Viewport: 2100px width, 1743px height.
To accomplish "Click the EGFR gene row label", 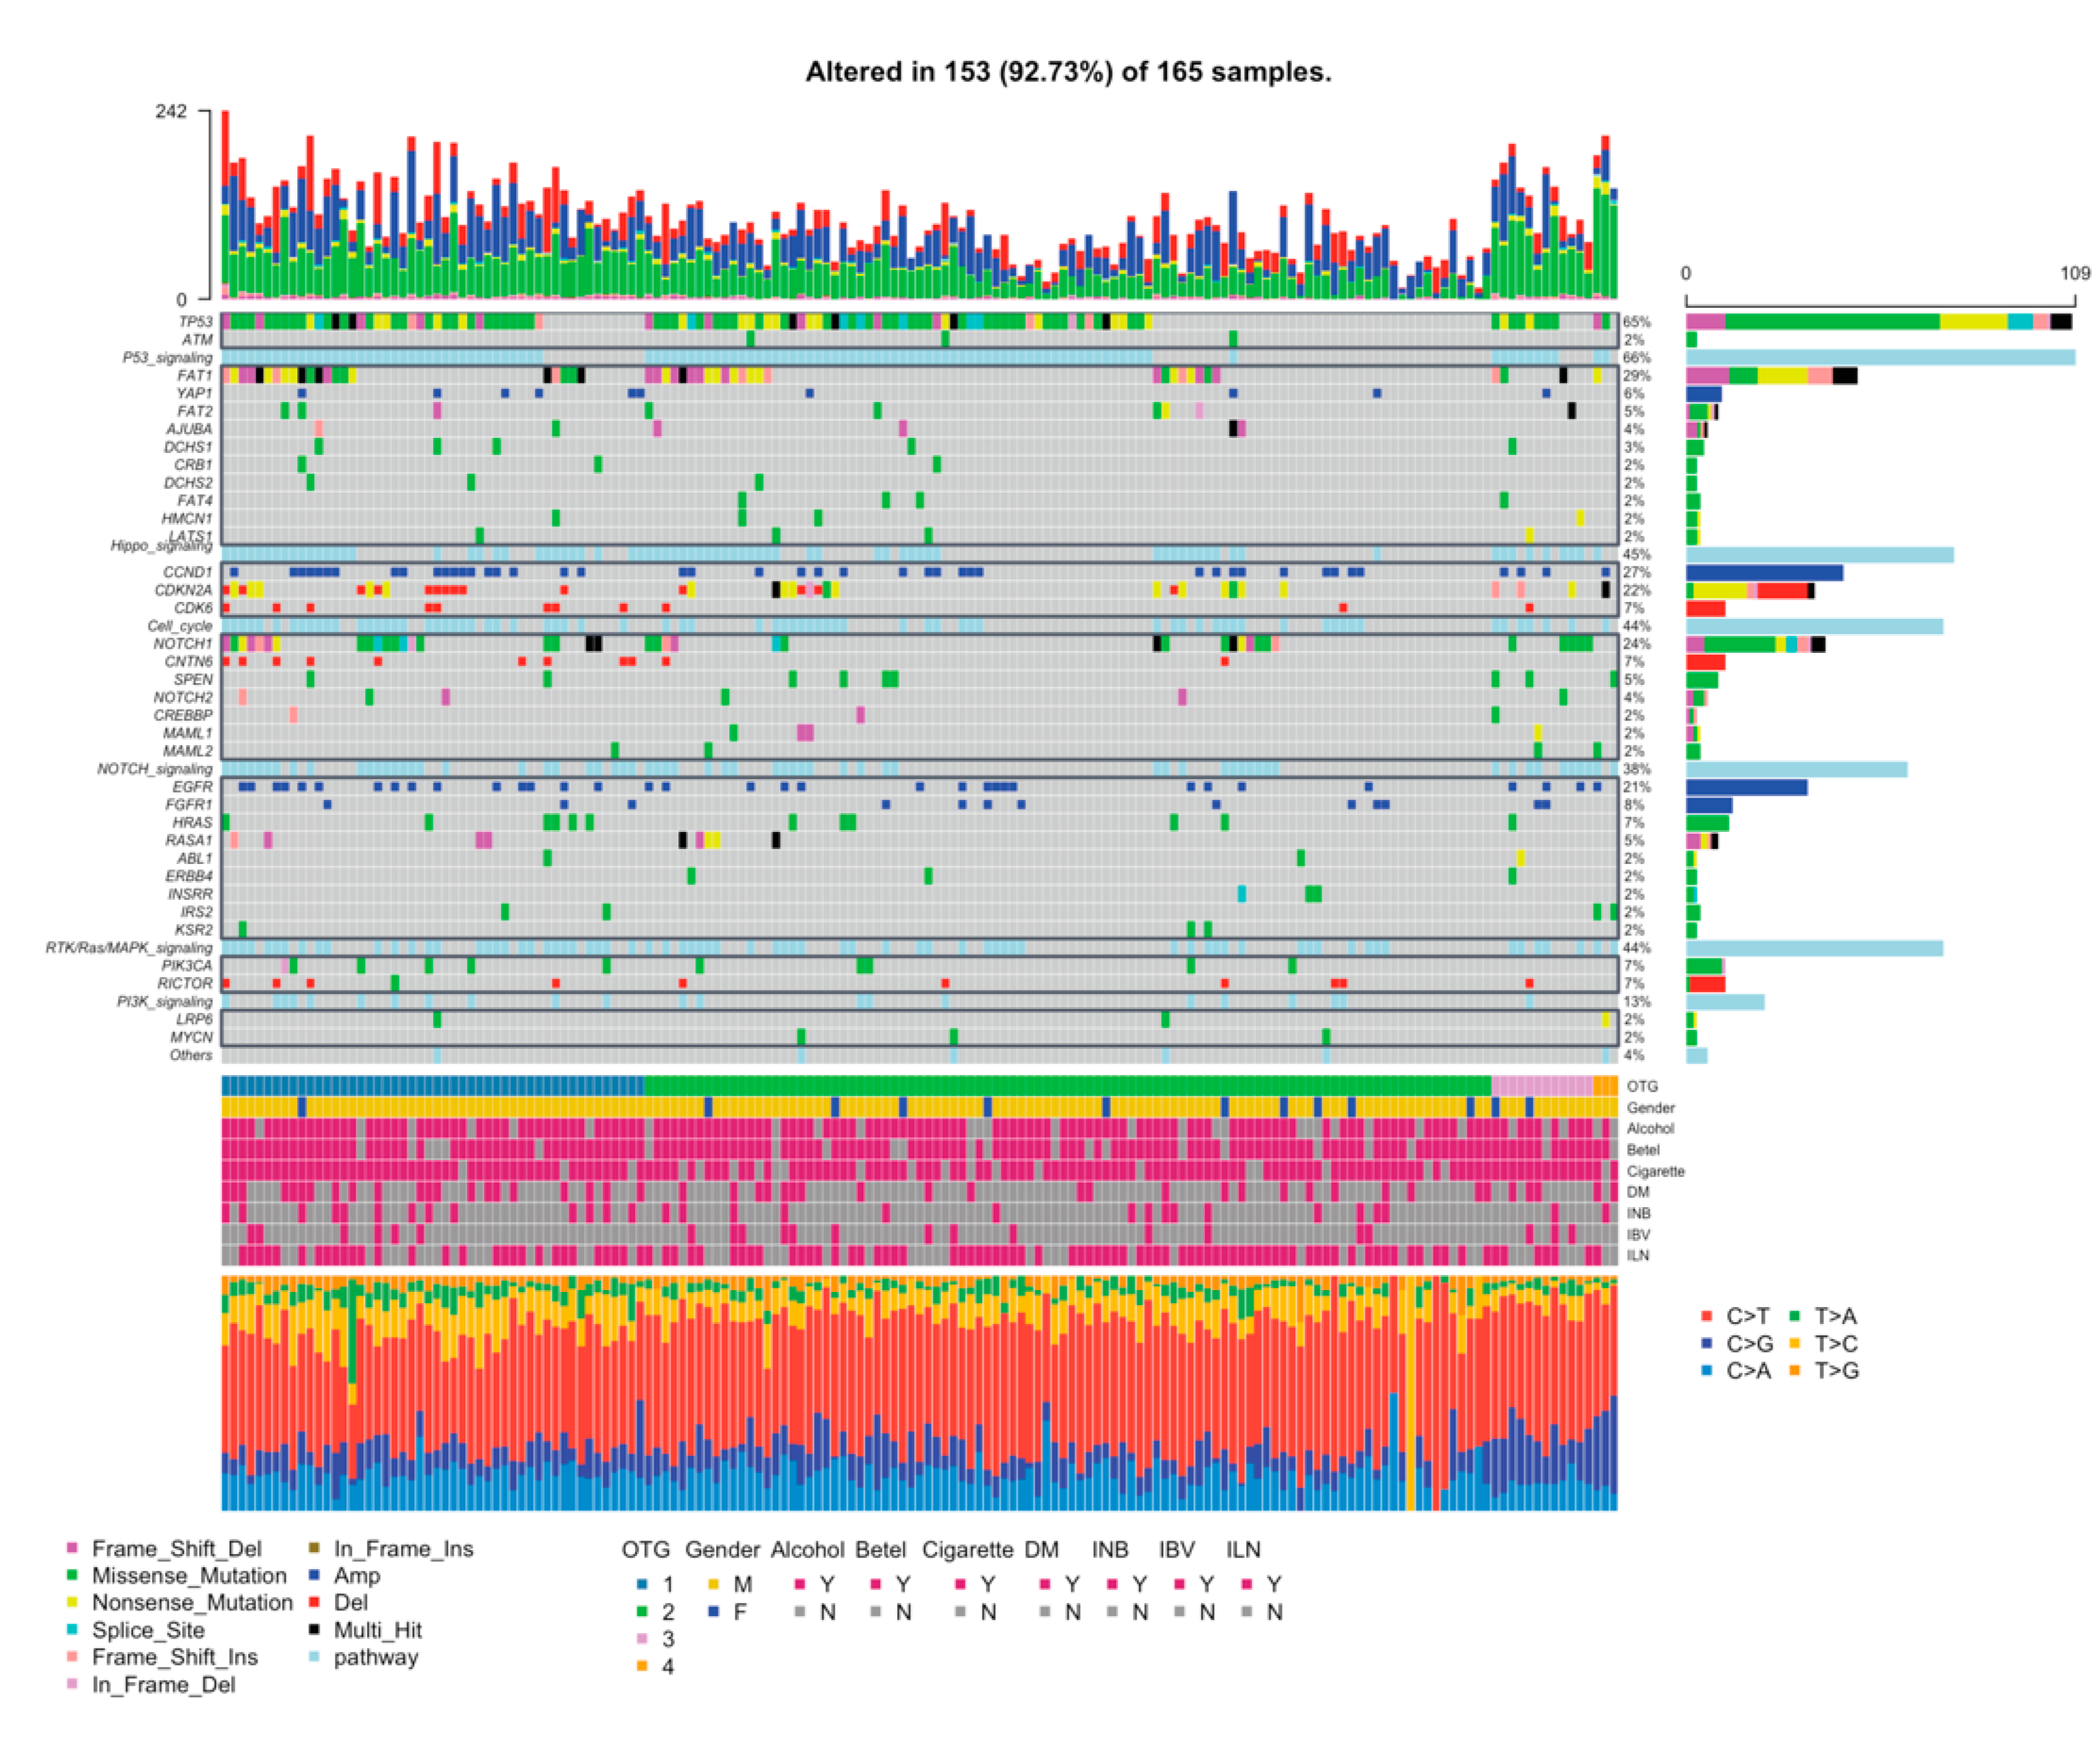I will 192,787.
